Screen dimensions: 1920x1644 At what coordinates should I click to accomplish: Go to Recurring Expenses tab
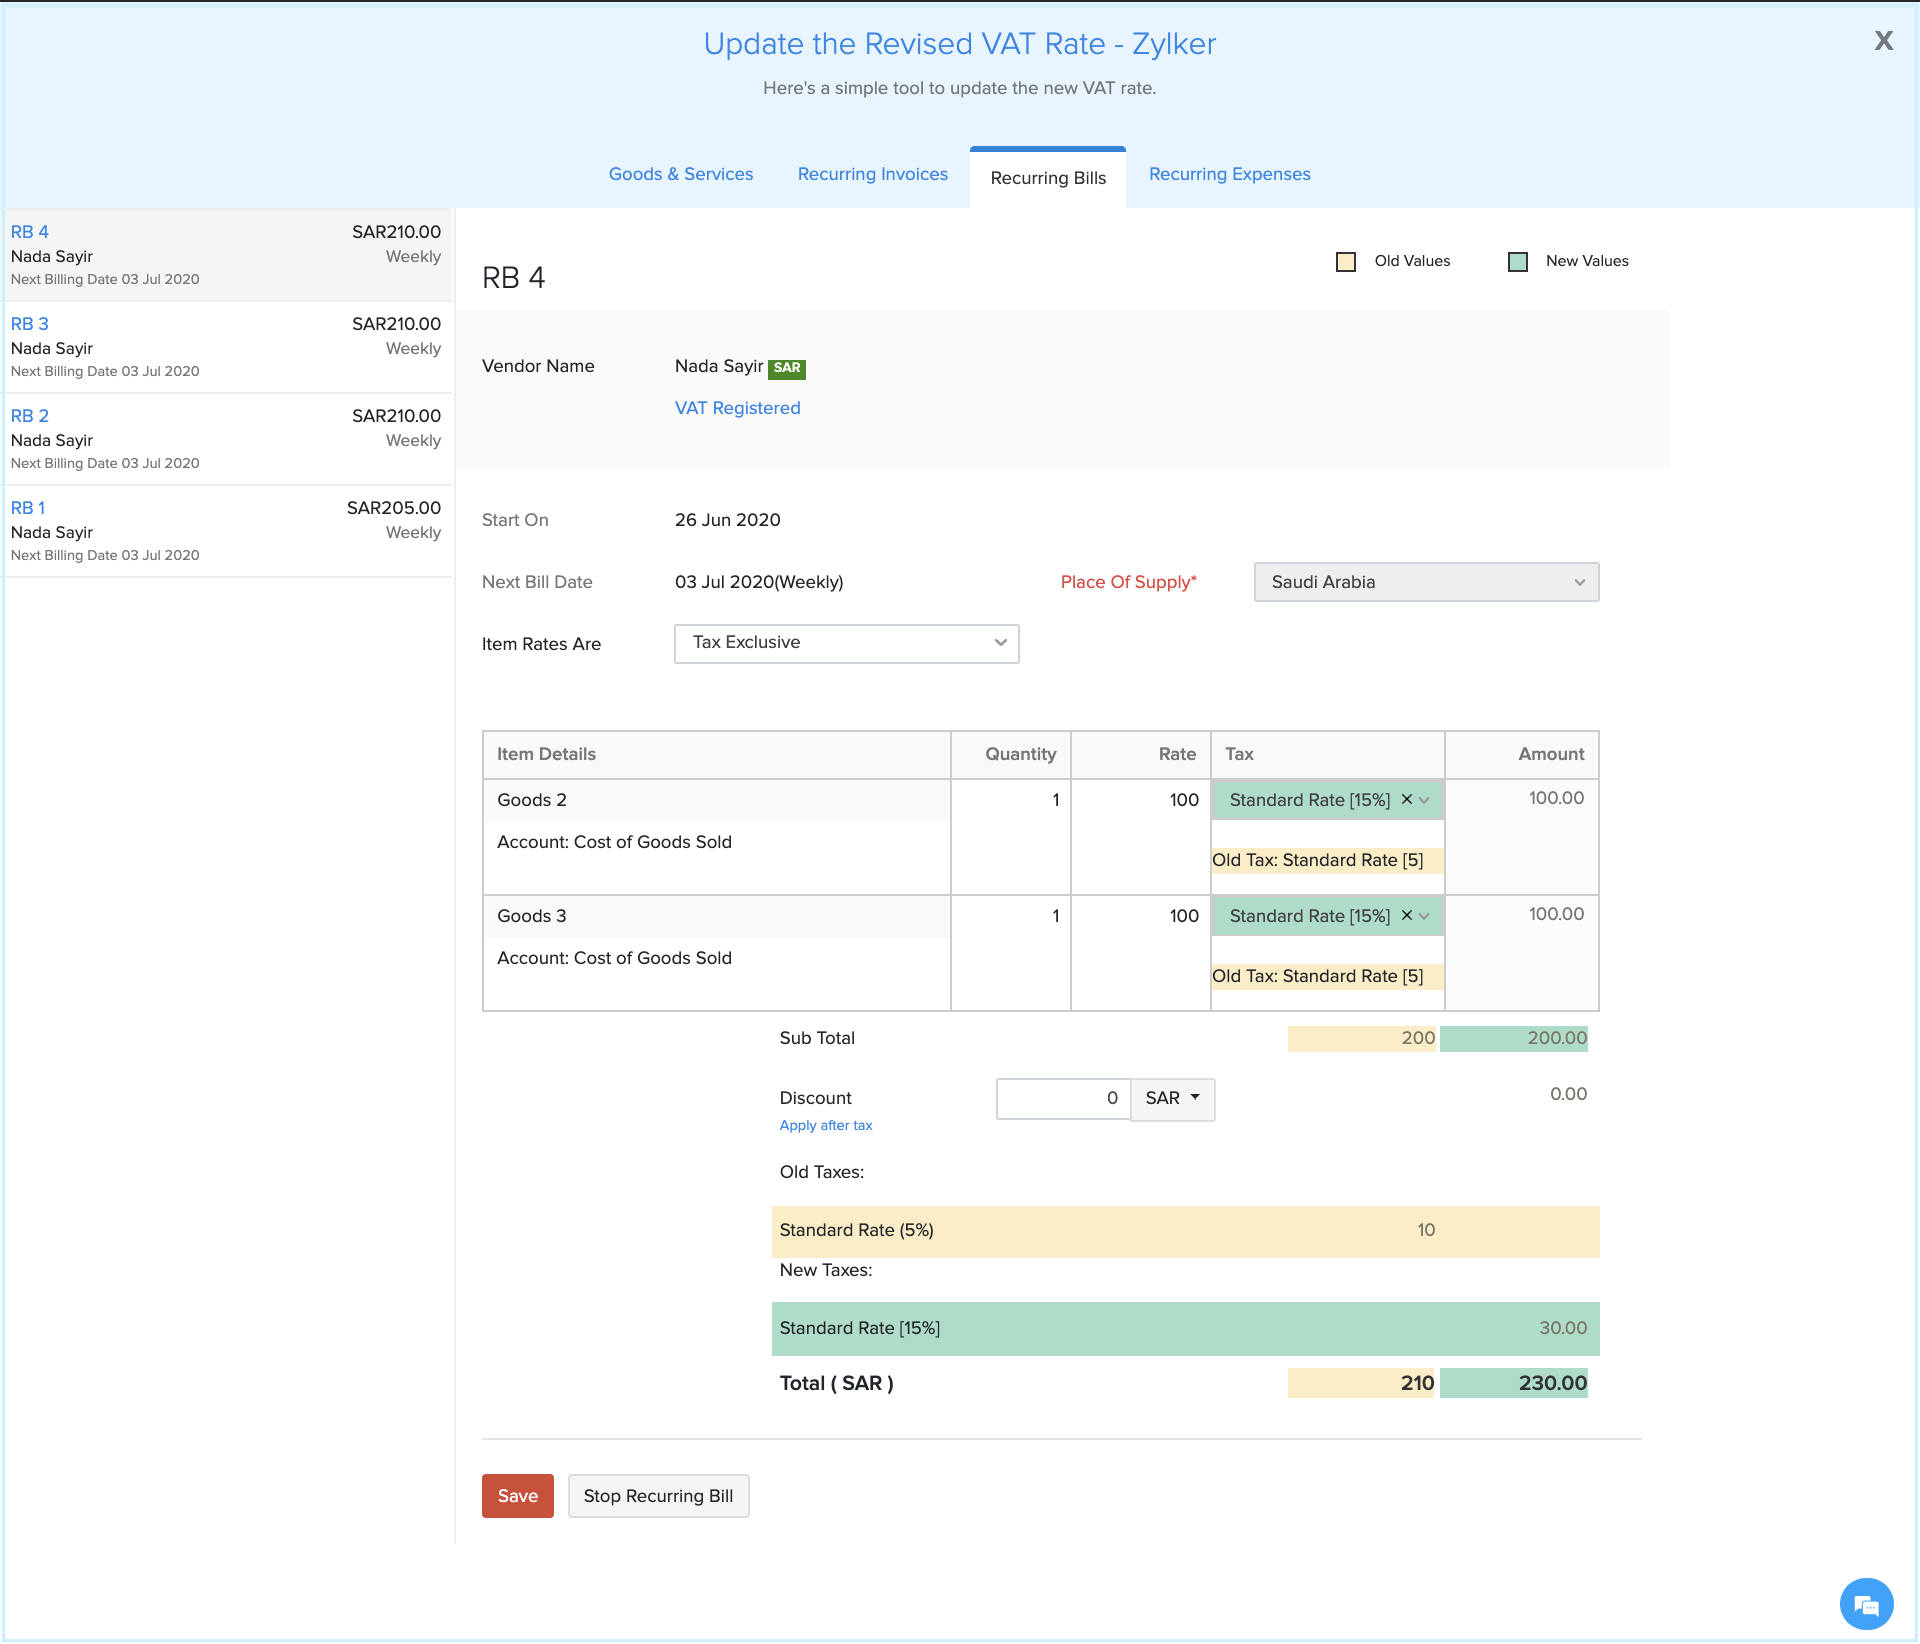tap(1229, 174)
